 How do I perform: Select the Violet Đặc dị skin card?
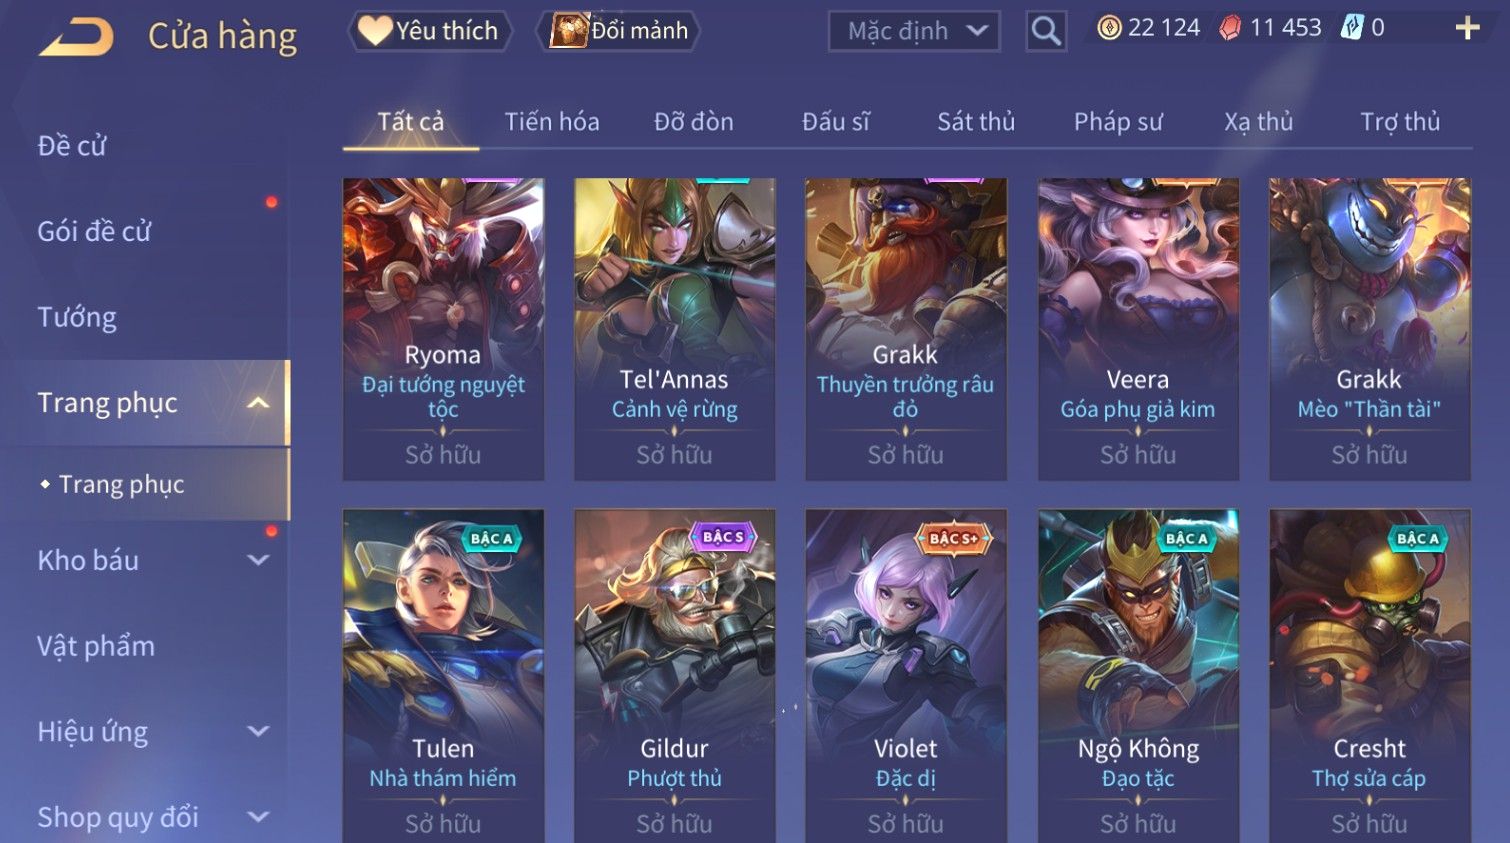906,675
